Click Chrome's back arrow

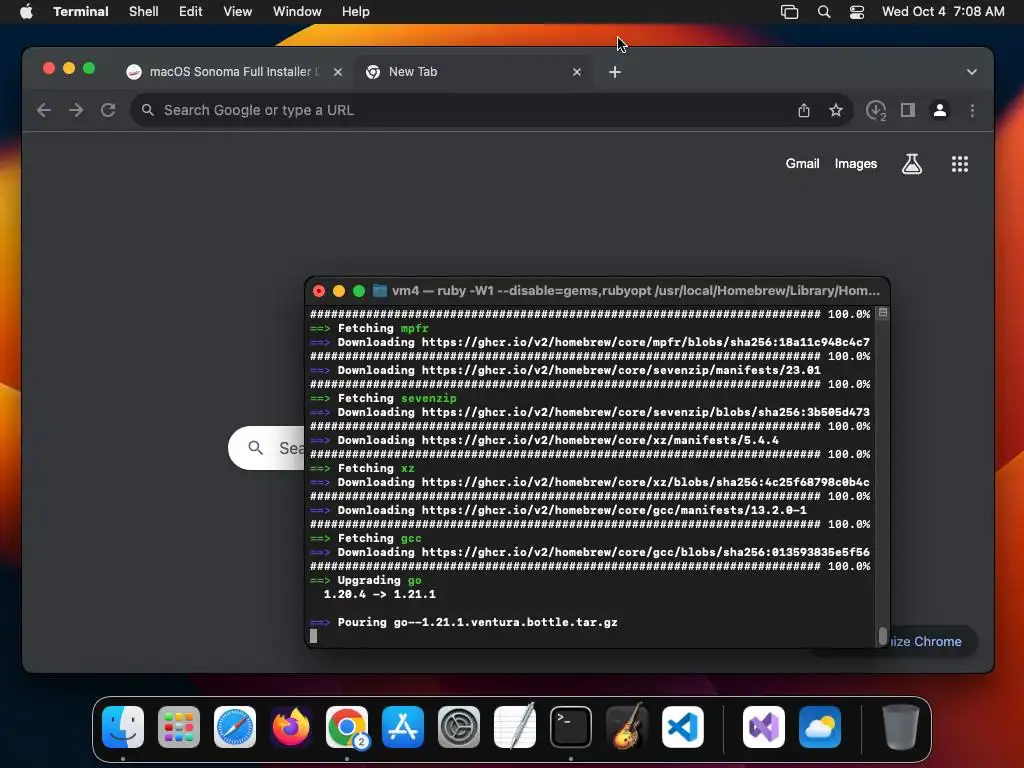(x=44, y=110)
